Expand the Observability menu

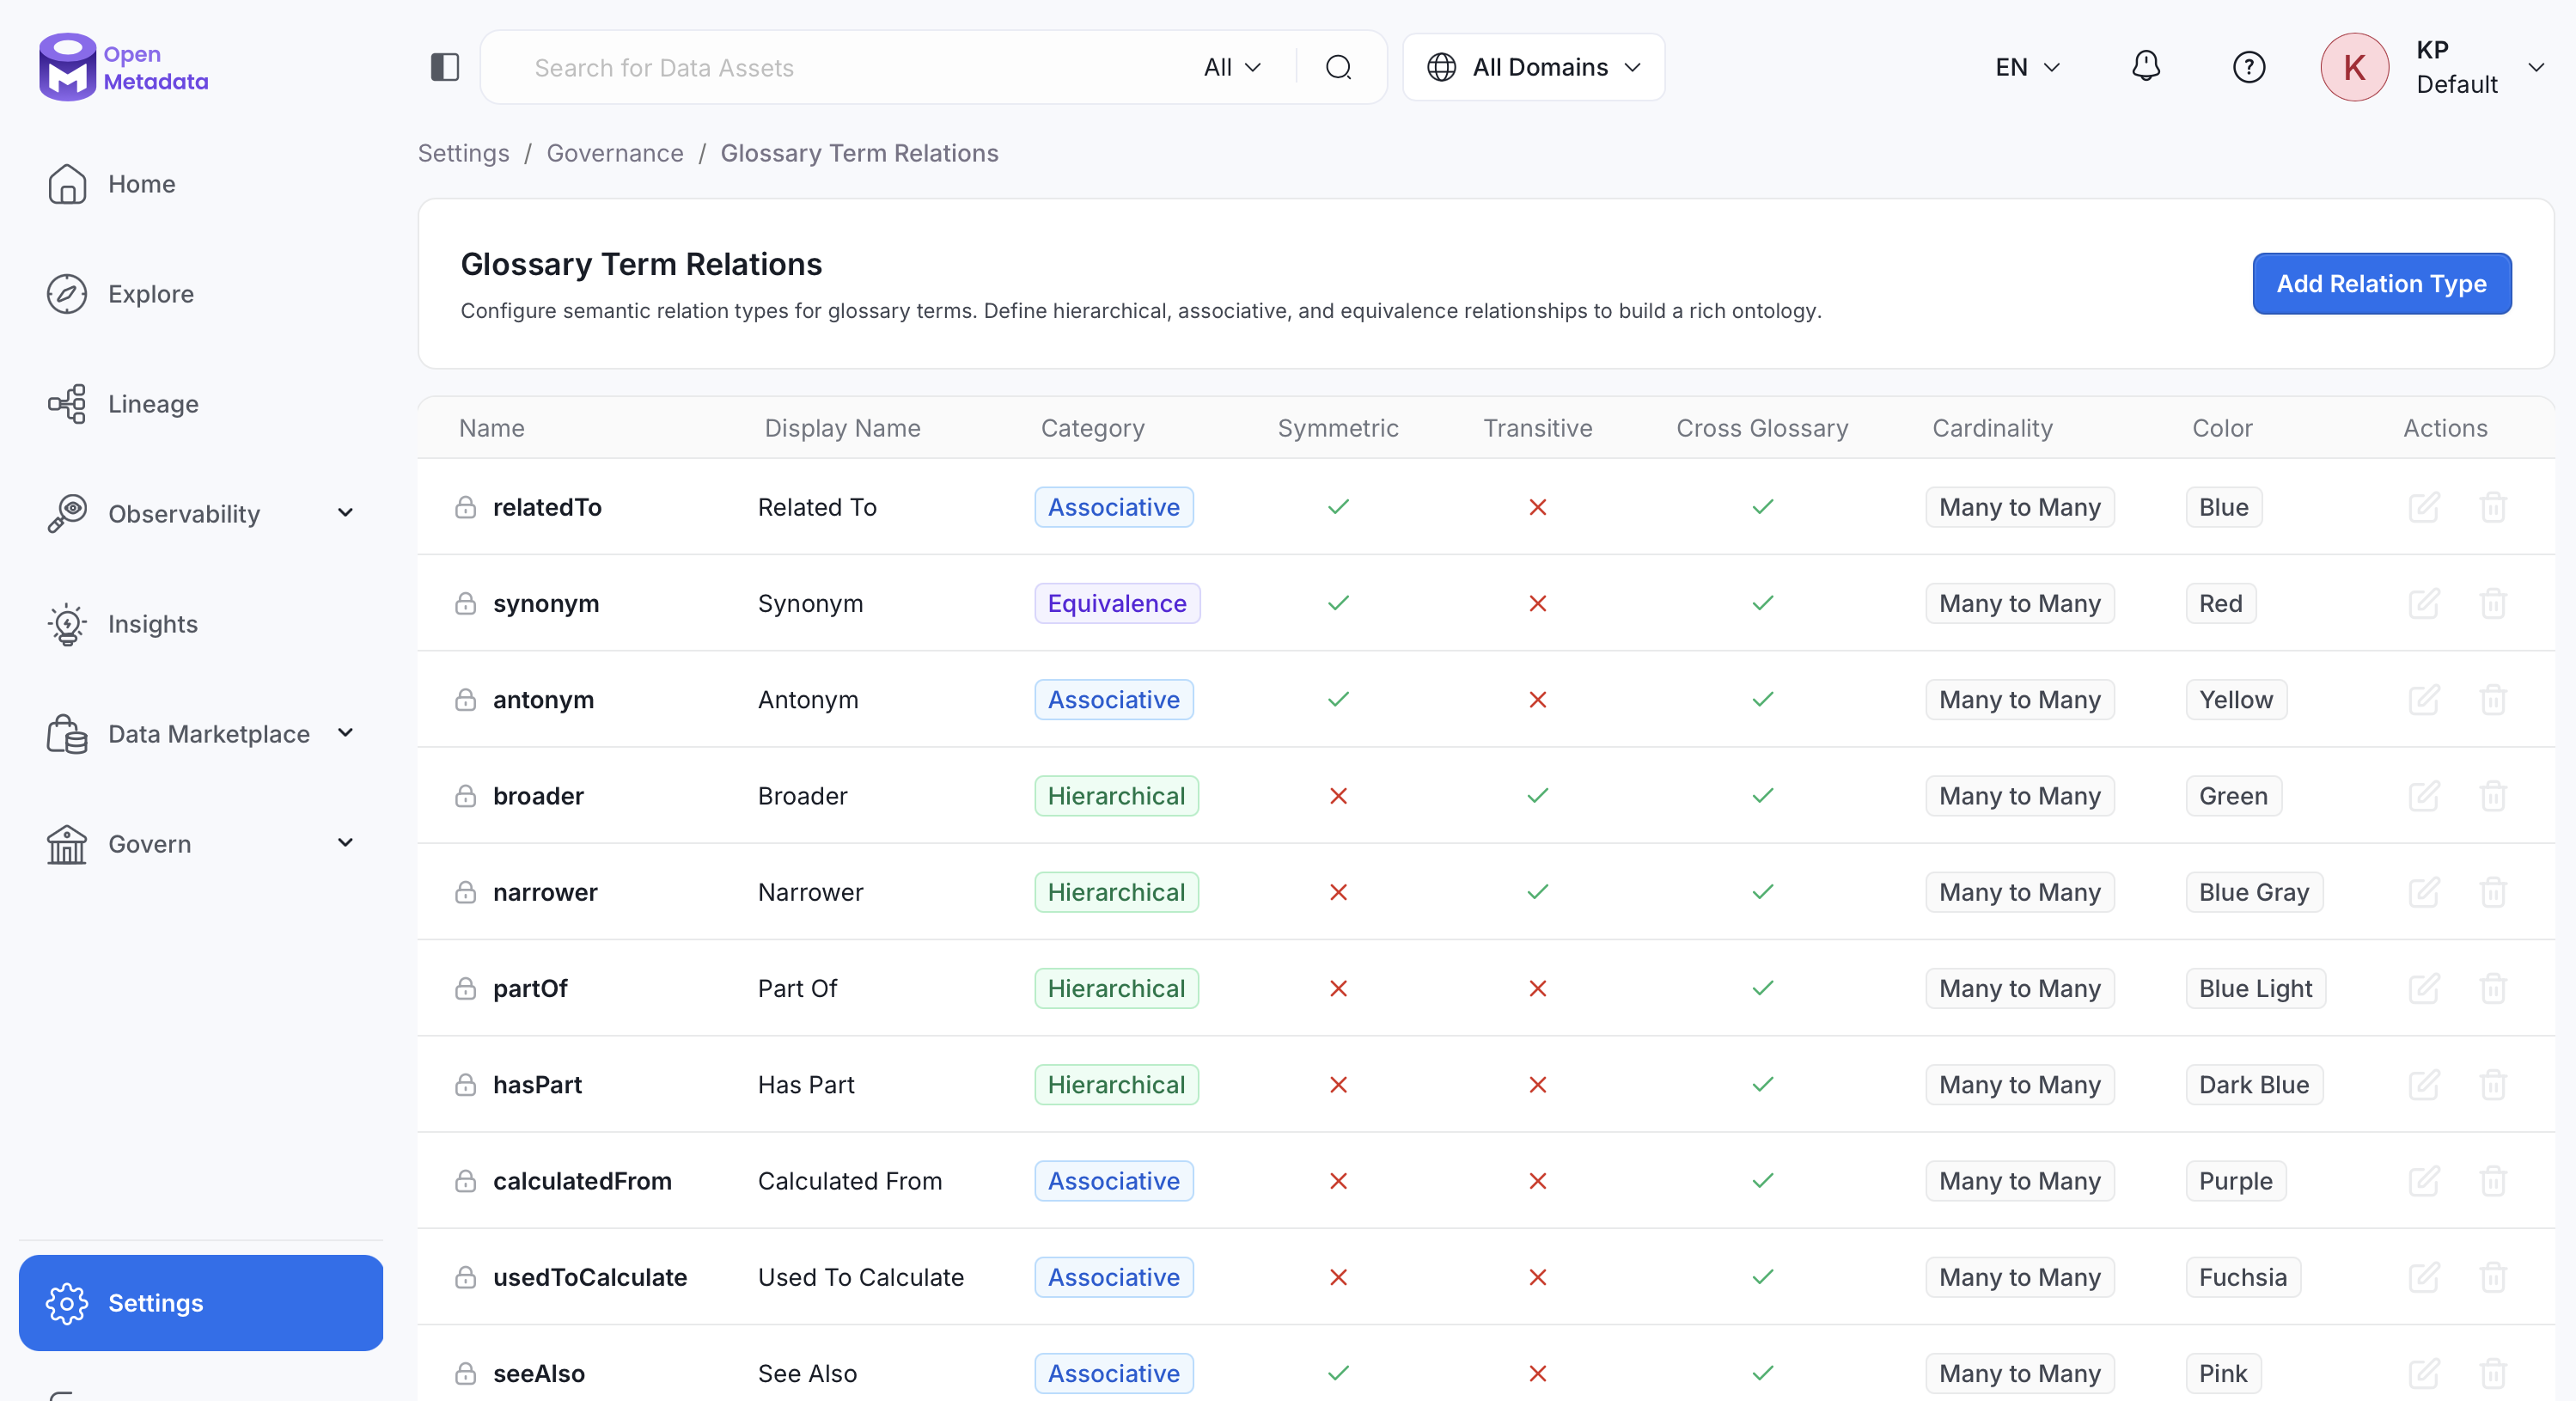coord(345,513)
